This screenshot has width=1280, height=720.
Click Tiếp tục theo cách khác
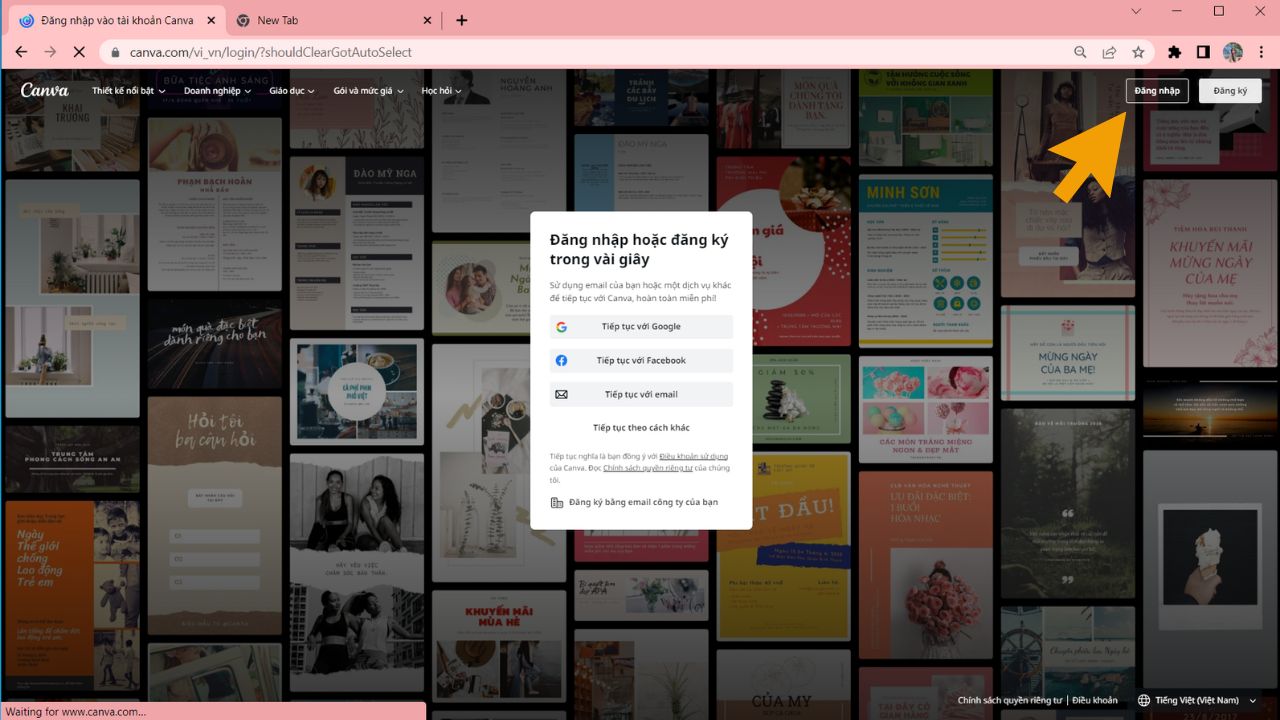[641, 428]
